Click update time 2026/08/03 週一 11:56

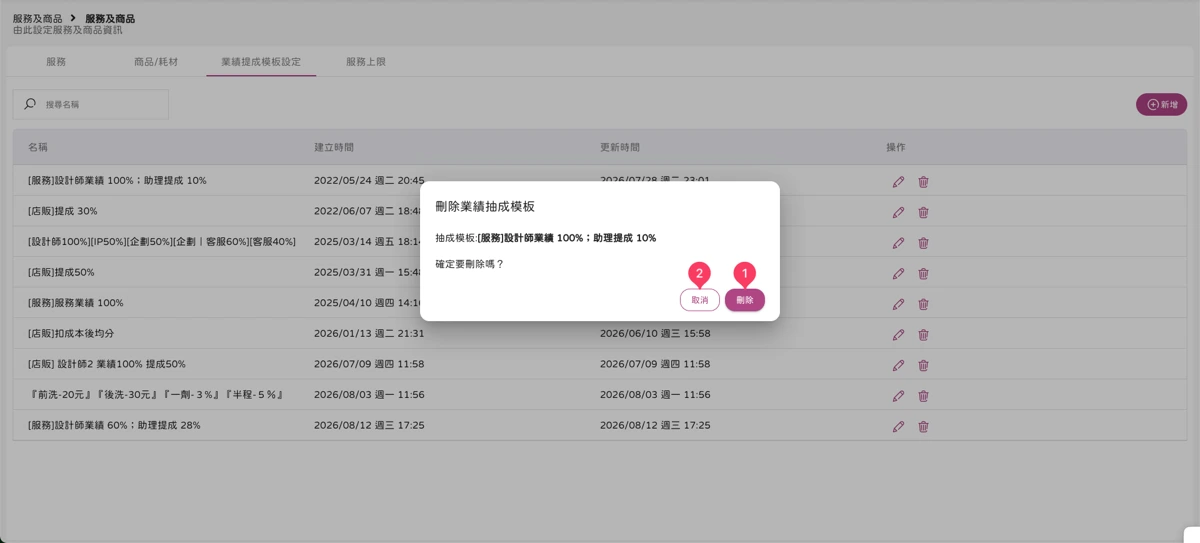click(655, 395)
